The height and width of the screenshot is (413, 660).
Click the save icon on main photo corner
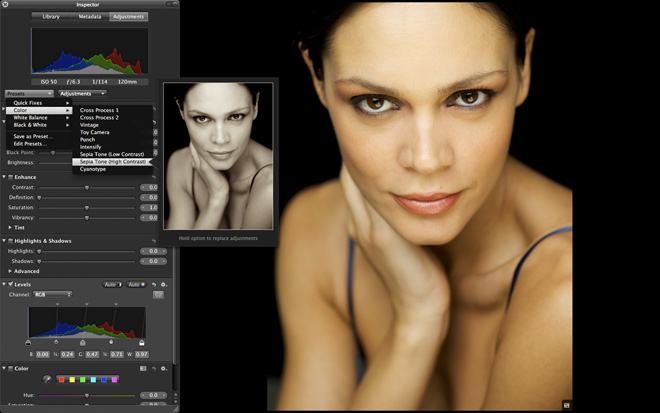click(x=566, y=405)
